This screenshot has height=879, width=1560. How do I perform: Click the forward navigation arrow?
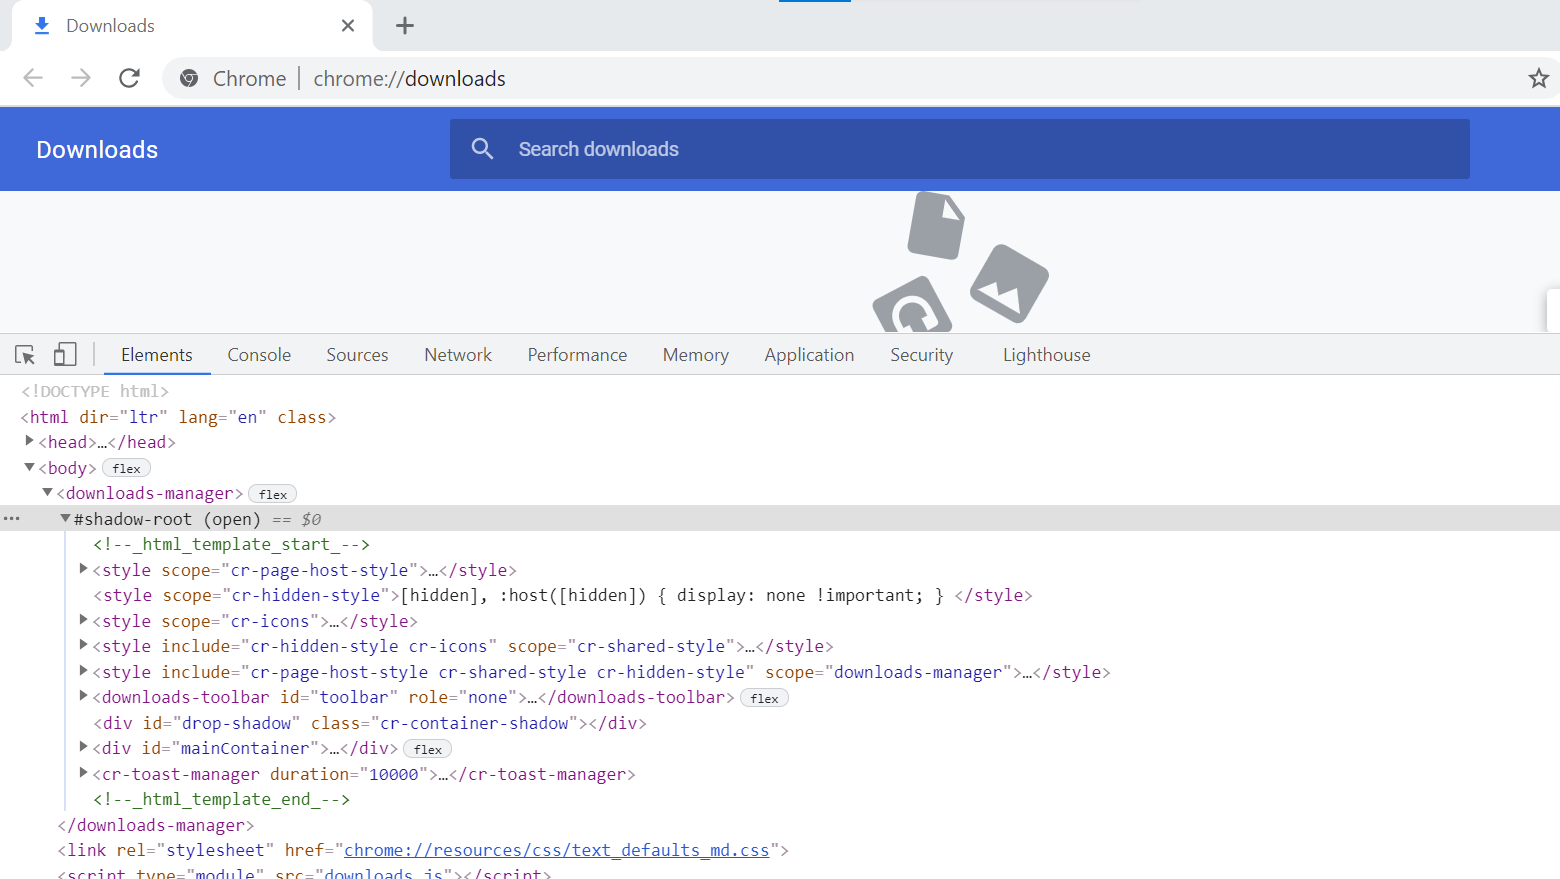81,78
